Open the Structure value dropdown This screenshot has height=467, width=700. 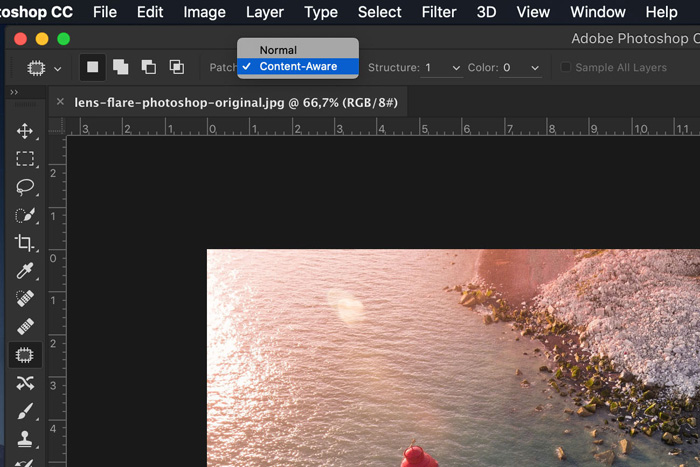(456, 68)
